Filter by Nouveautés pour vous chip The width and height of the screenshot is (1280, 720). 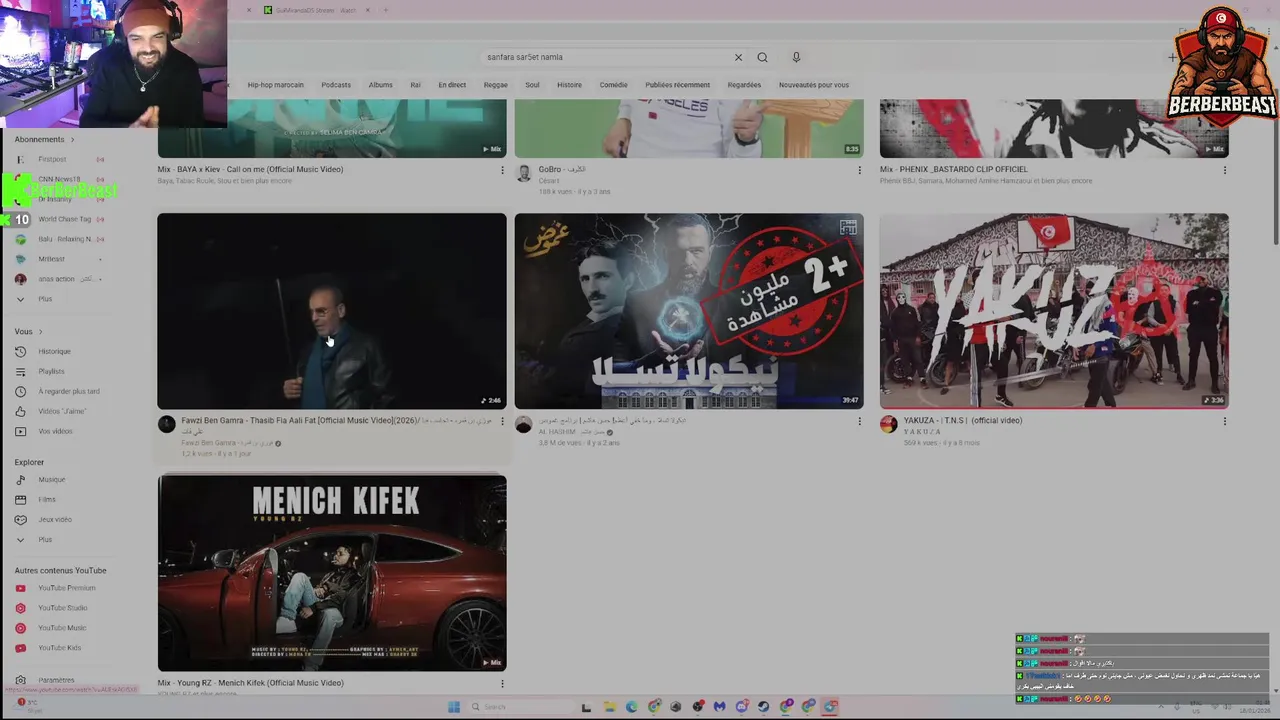[x=813, y=85]
